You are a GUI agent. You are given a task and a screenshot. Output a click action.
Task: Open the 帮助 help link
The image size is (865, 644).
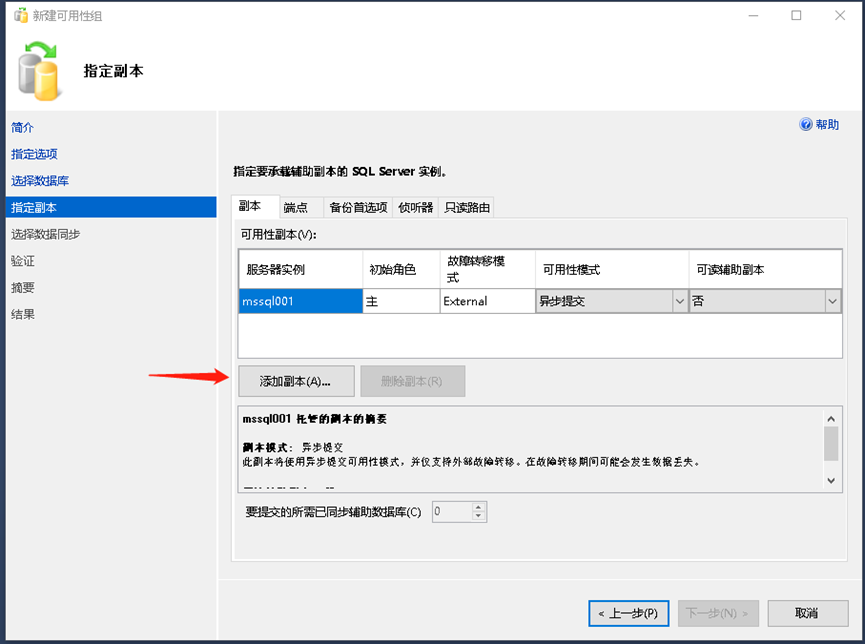pyautogui.click(x=827, y=125)
